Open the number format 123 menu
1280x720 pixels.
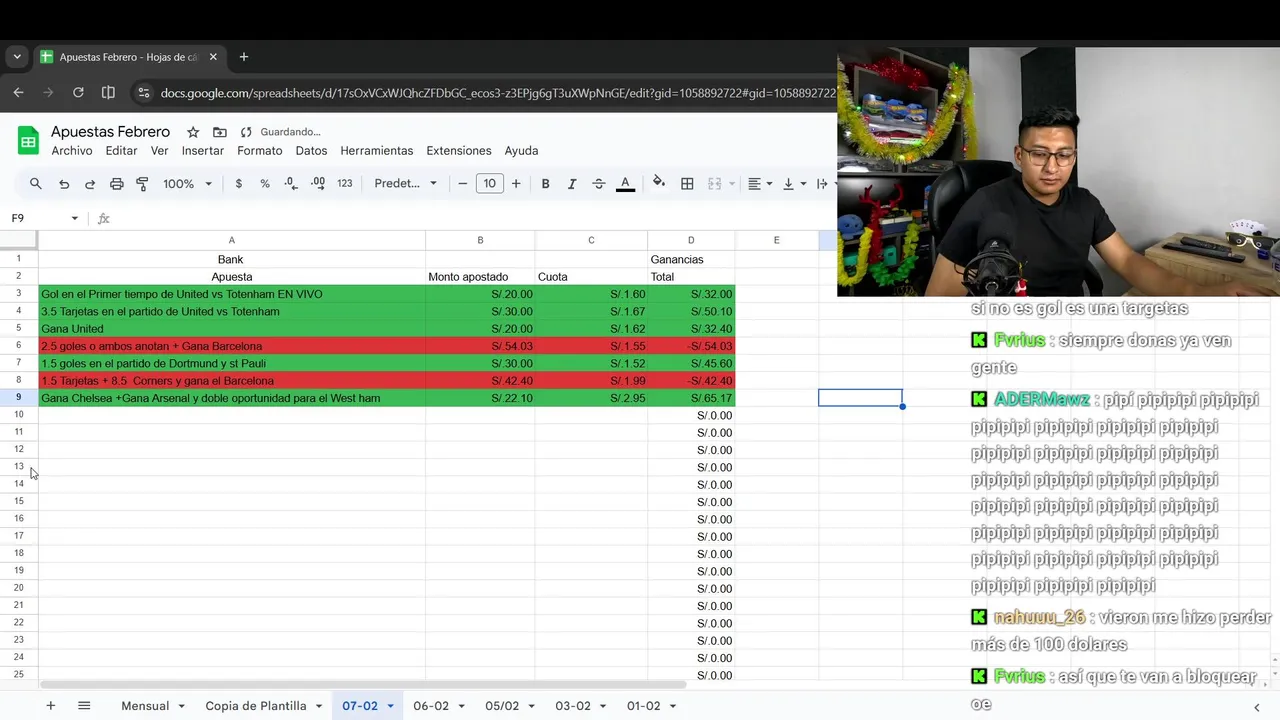[345, 184]
